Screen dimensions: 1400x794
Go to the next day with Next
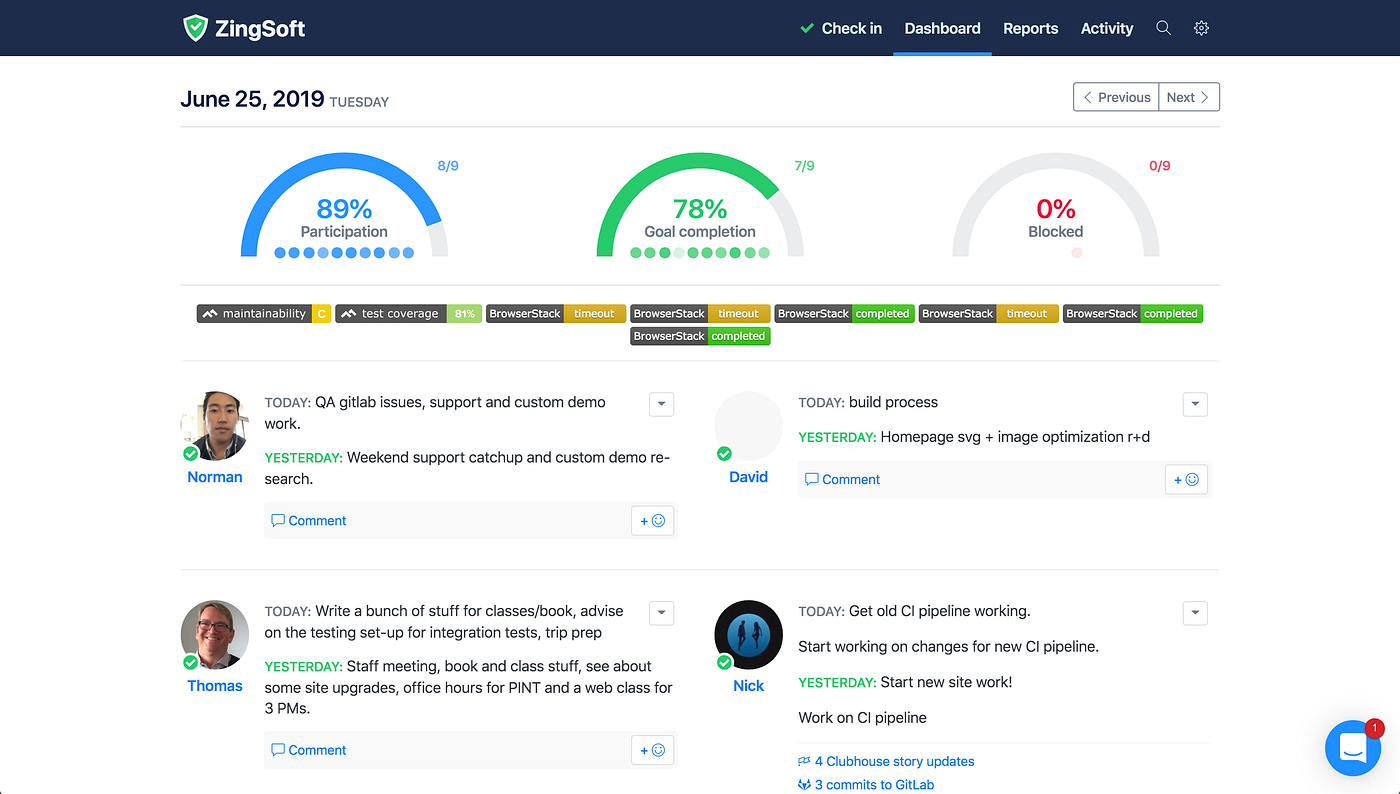pyautogui.click(x=1188, y=96)
